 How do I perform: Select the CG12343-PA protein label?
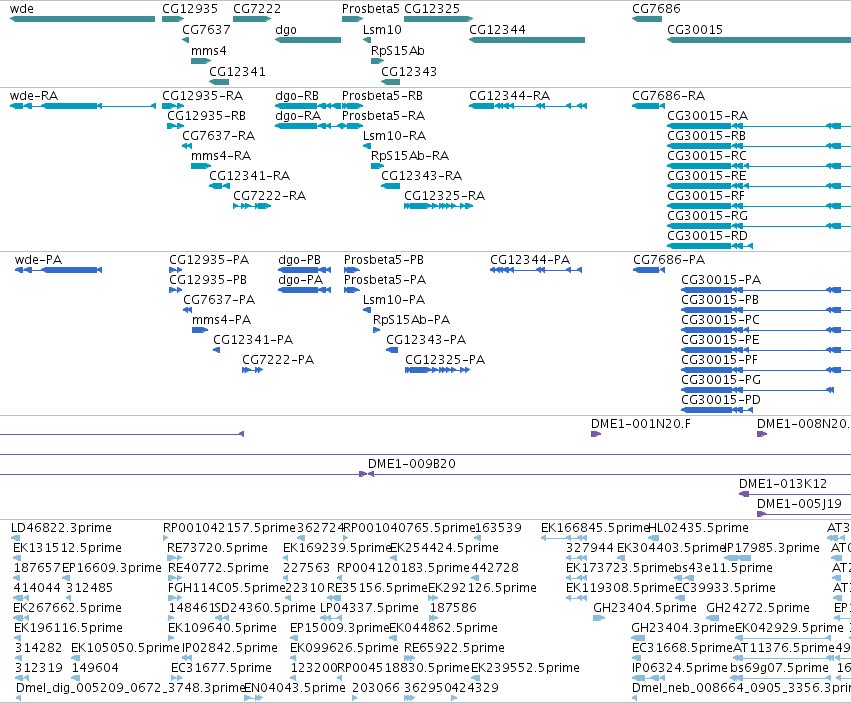pos(427,340)
